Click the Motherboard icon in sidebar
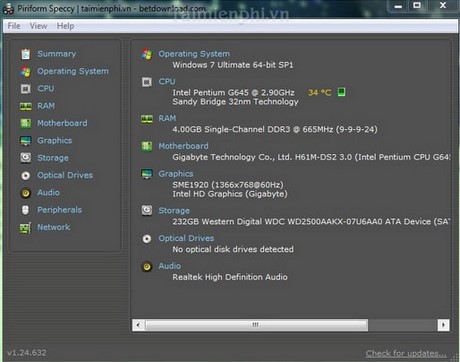 (x=26, y=123)
